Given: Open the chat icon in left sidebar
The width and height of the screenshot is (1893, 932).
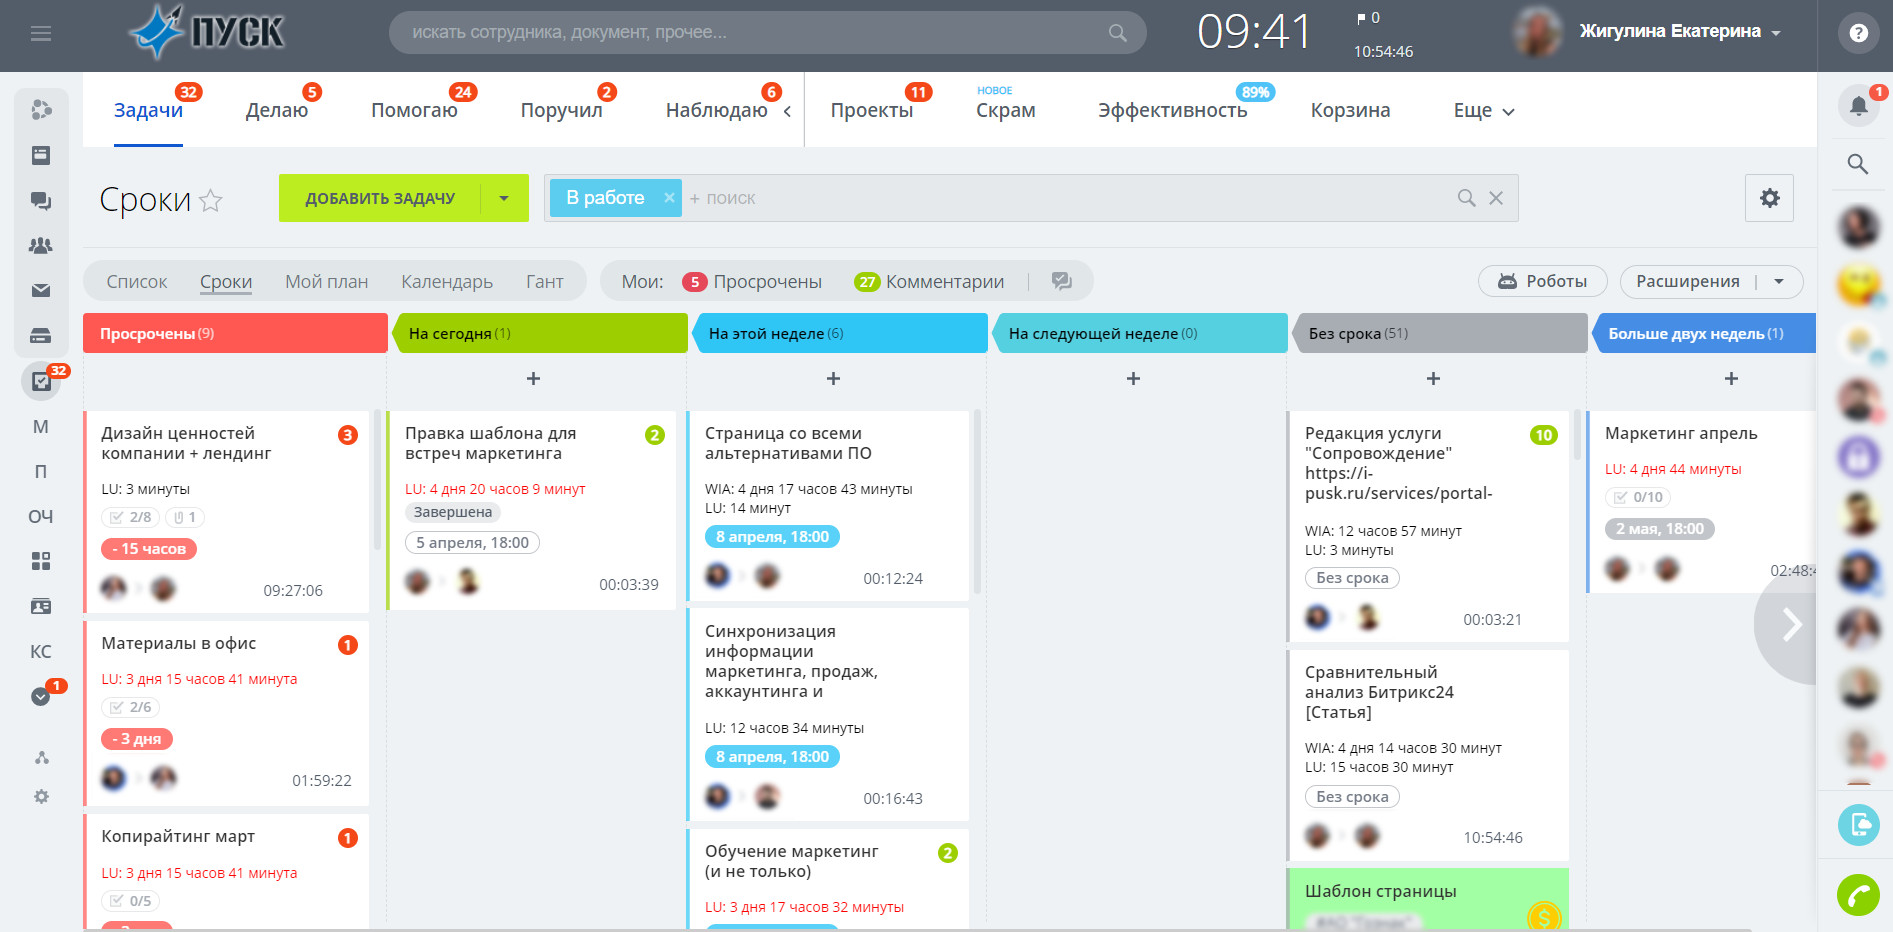Looking at the screenshot, I should [x=41, y=201].
